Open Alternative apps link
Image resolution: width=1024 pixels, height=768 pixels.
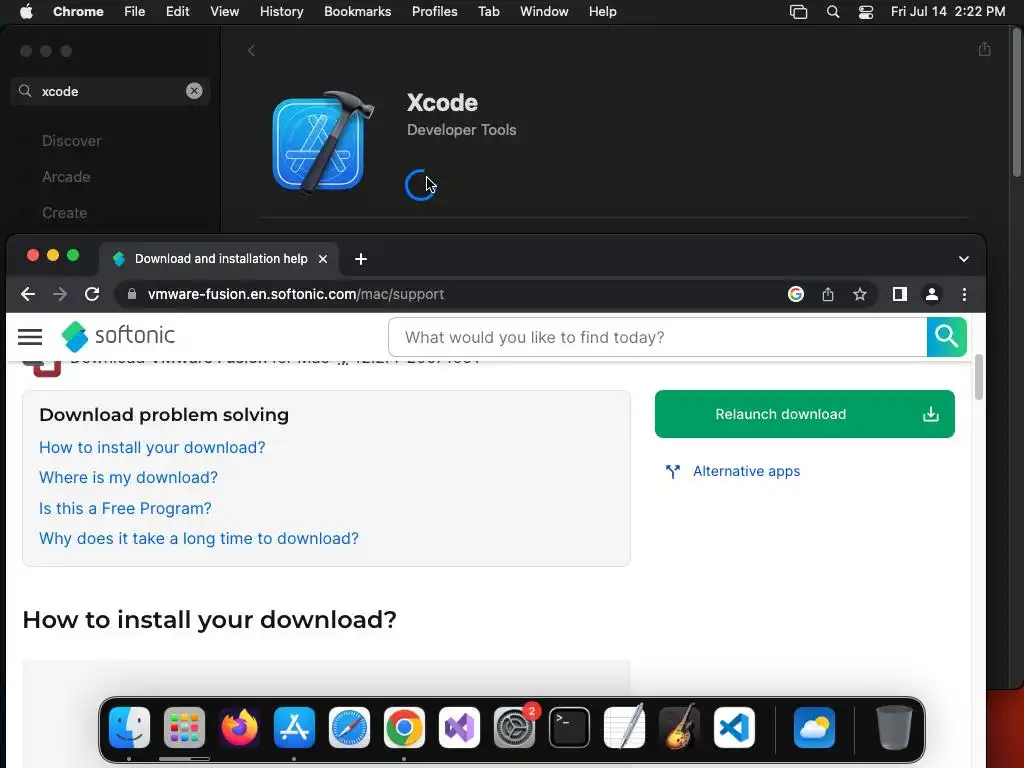[746, 471]
